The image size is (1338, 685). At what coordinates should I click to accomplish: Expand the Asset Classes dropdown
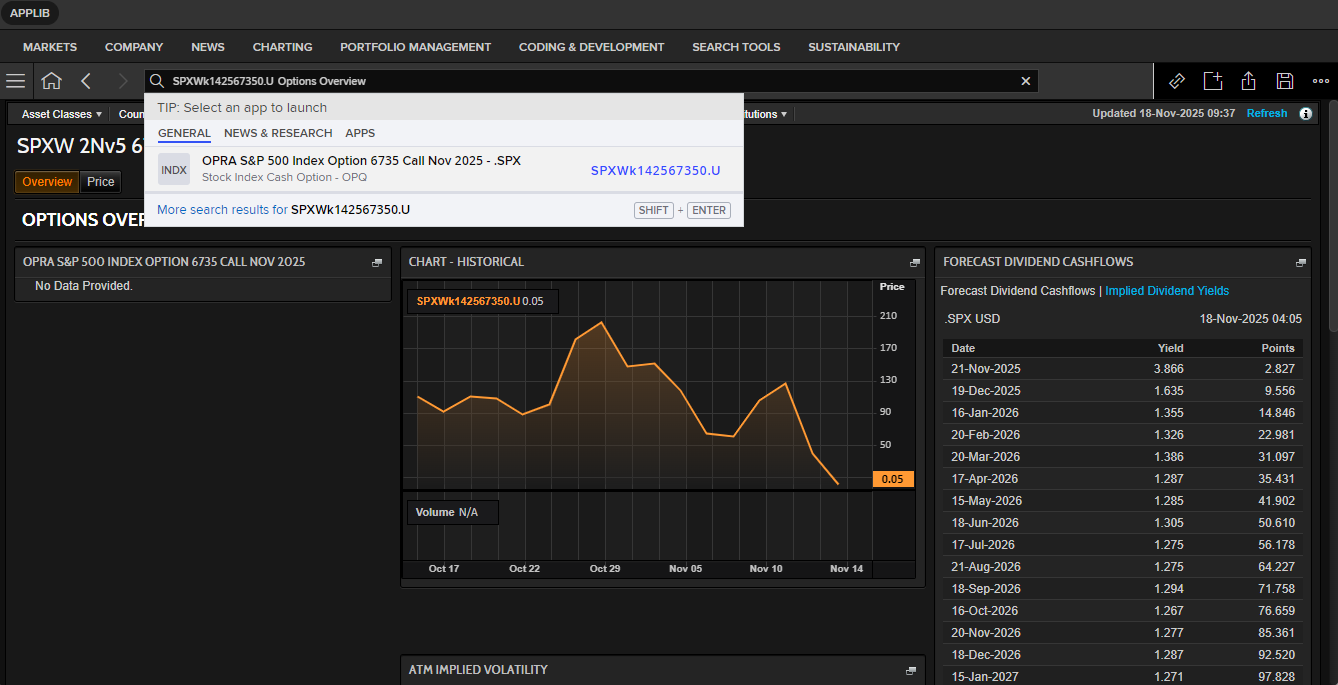pos(62,114)
